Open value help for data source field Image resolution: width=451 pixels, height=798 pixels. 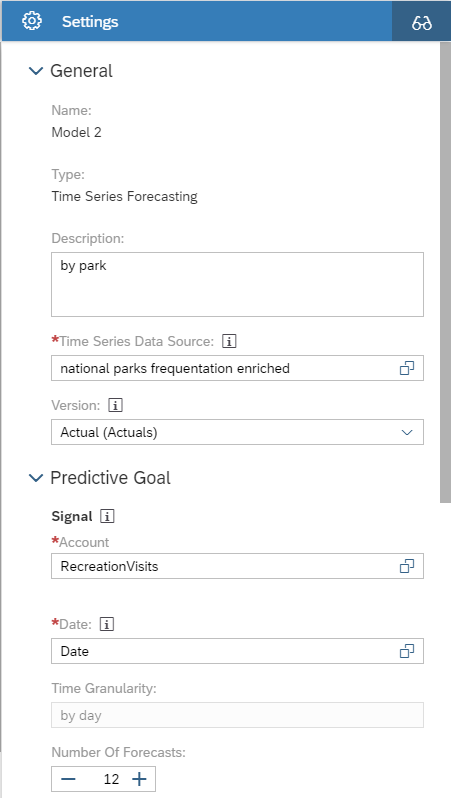pyautogui.click(x=407, y=368)
